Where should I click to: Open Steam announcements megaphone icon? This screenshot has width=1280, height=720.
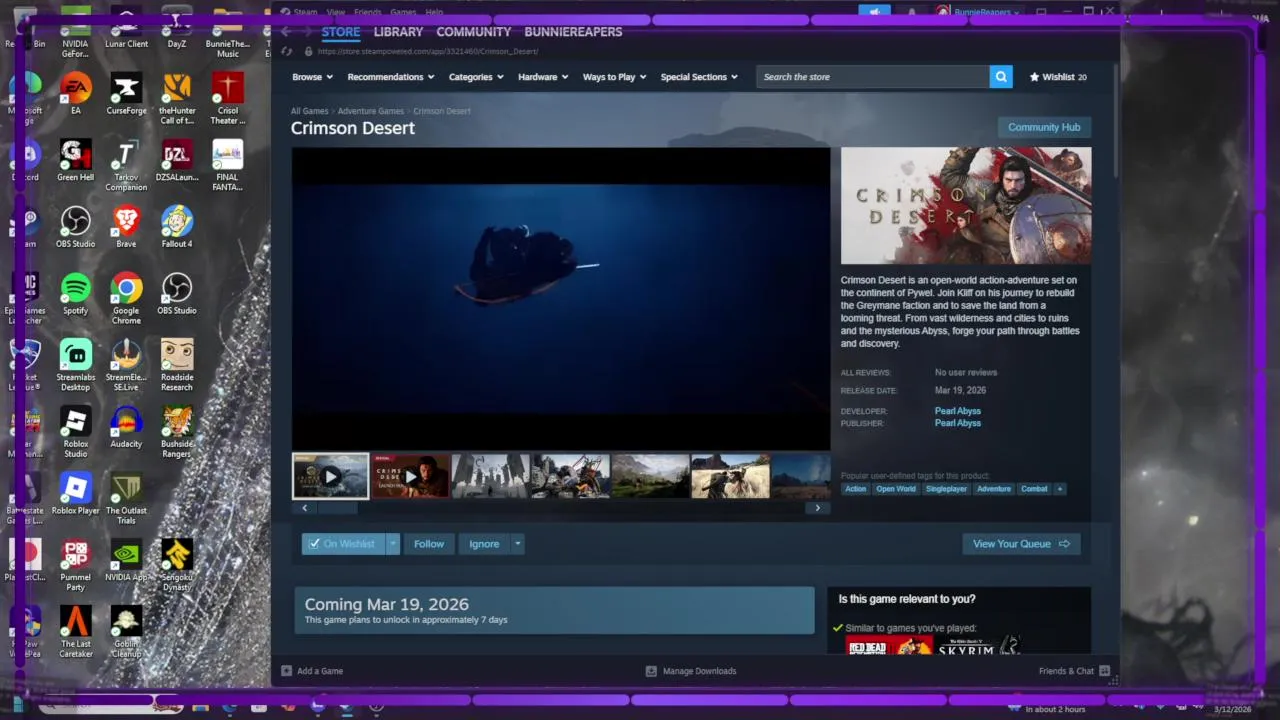[x=875, y=12]
